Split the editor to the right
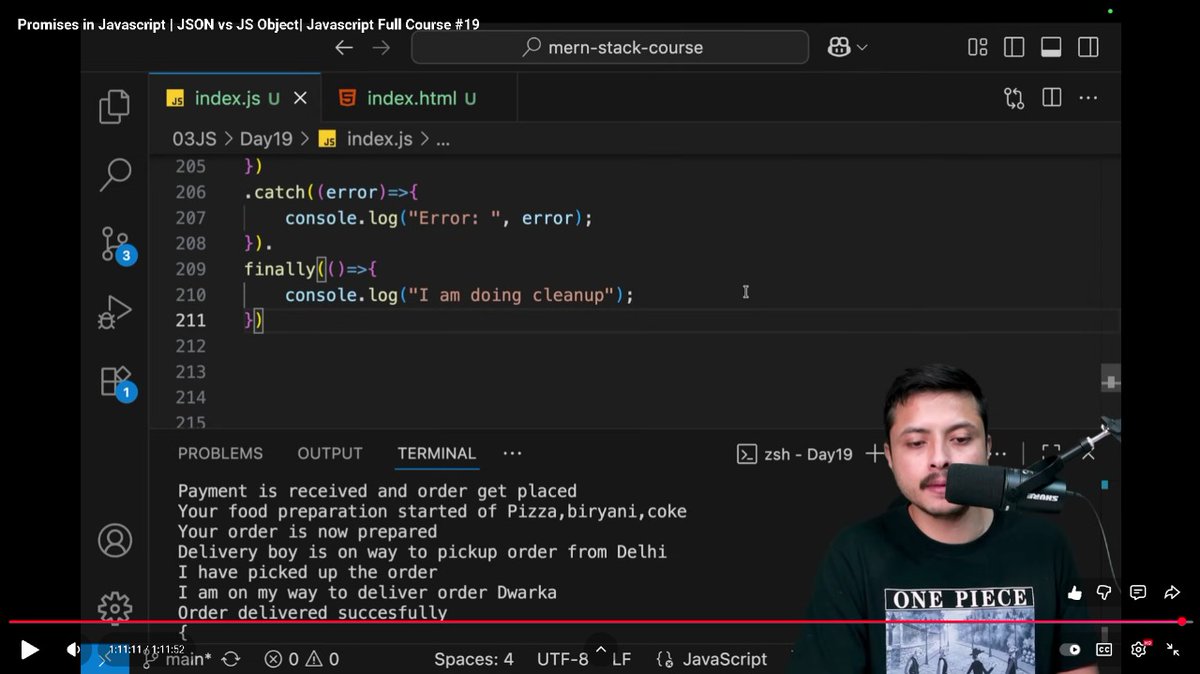This screenshot has height=674, width=1200. click(x=1051, y=98)
